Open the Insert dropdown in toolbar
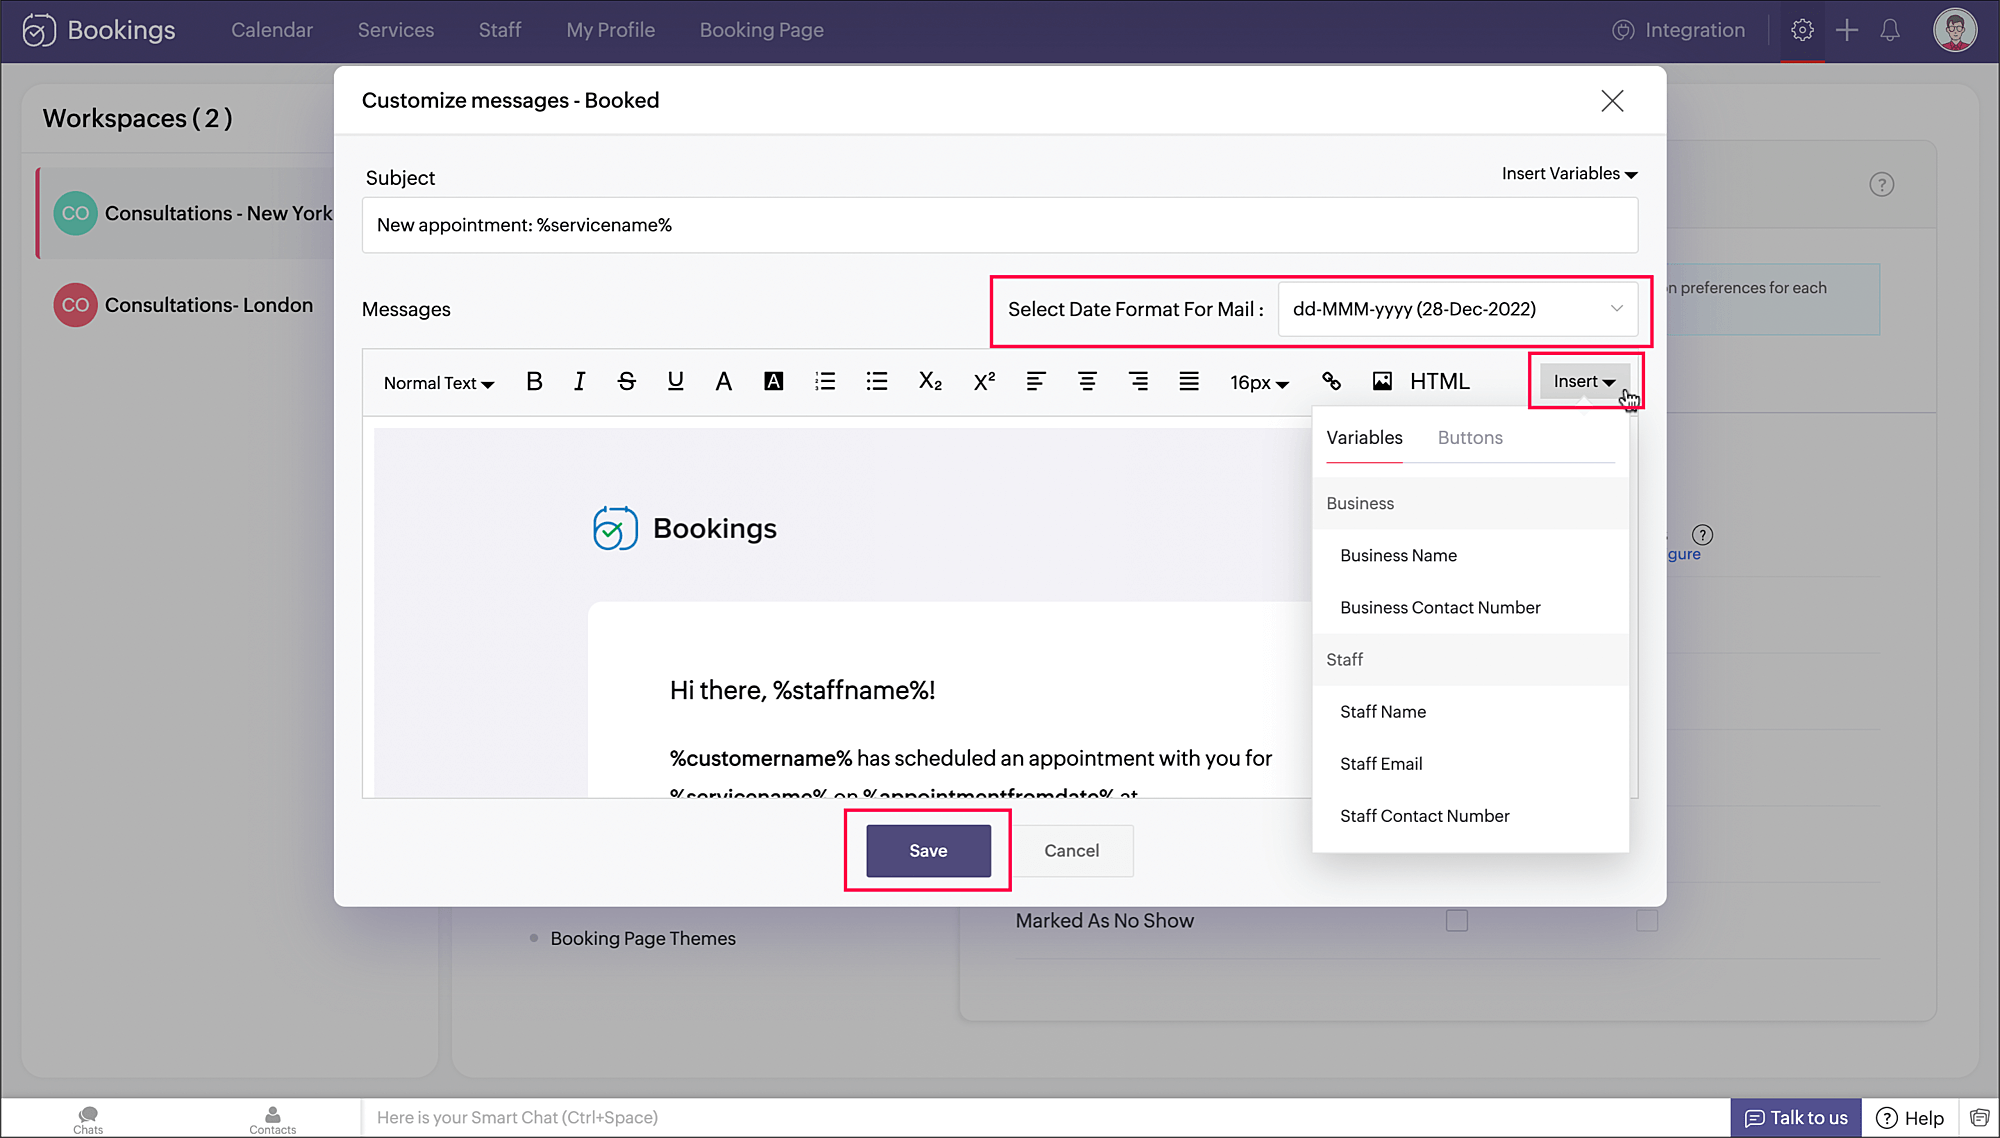The image size is (2000, 1138). click(x=1584, y=381)
